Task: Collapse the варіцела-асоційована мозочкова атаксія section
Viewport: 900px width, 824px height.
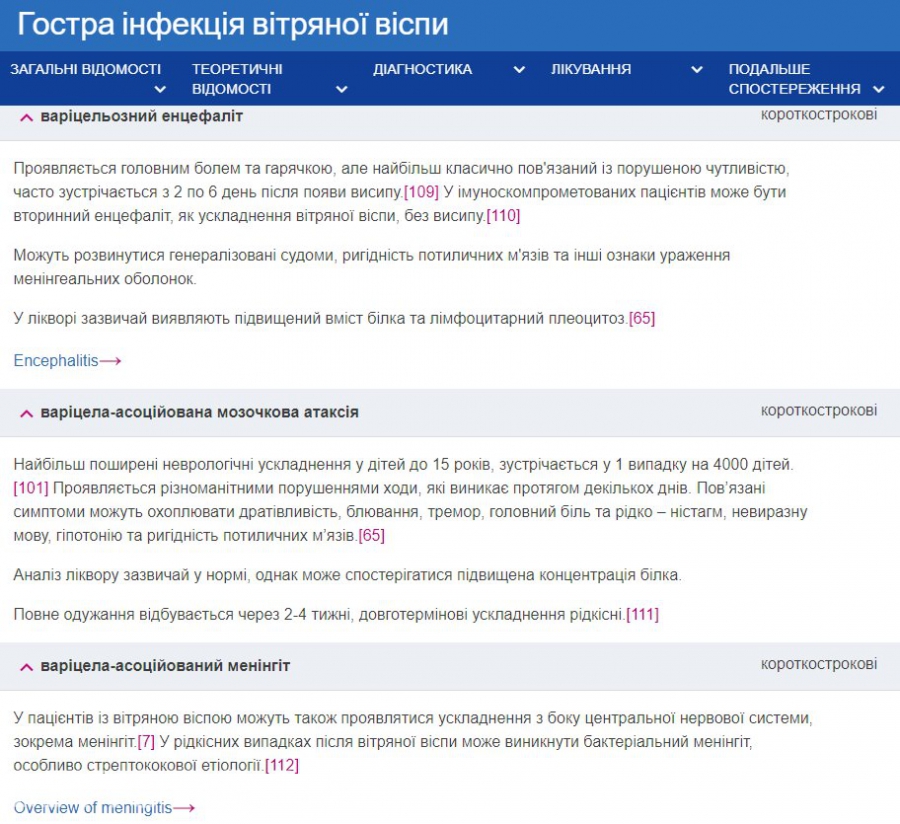Action: (x=27, y=413)
